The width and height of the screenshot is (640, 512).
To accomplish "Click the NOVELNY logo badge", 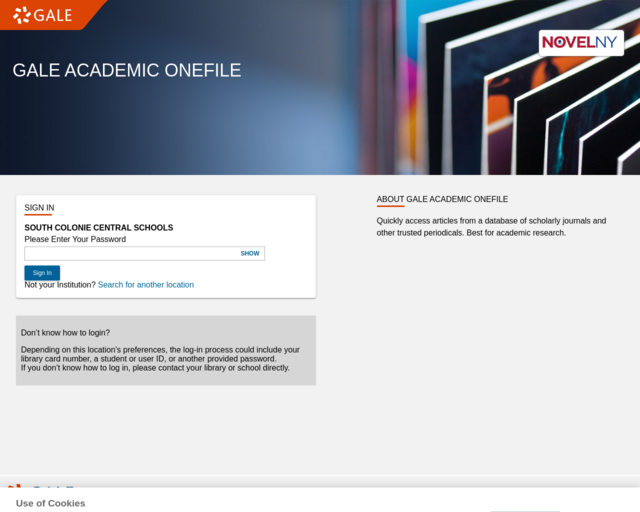I will click(x=581, y=42).
